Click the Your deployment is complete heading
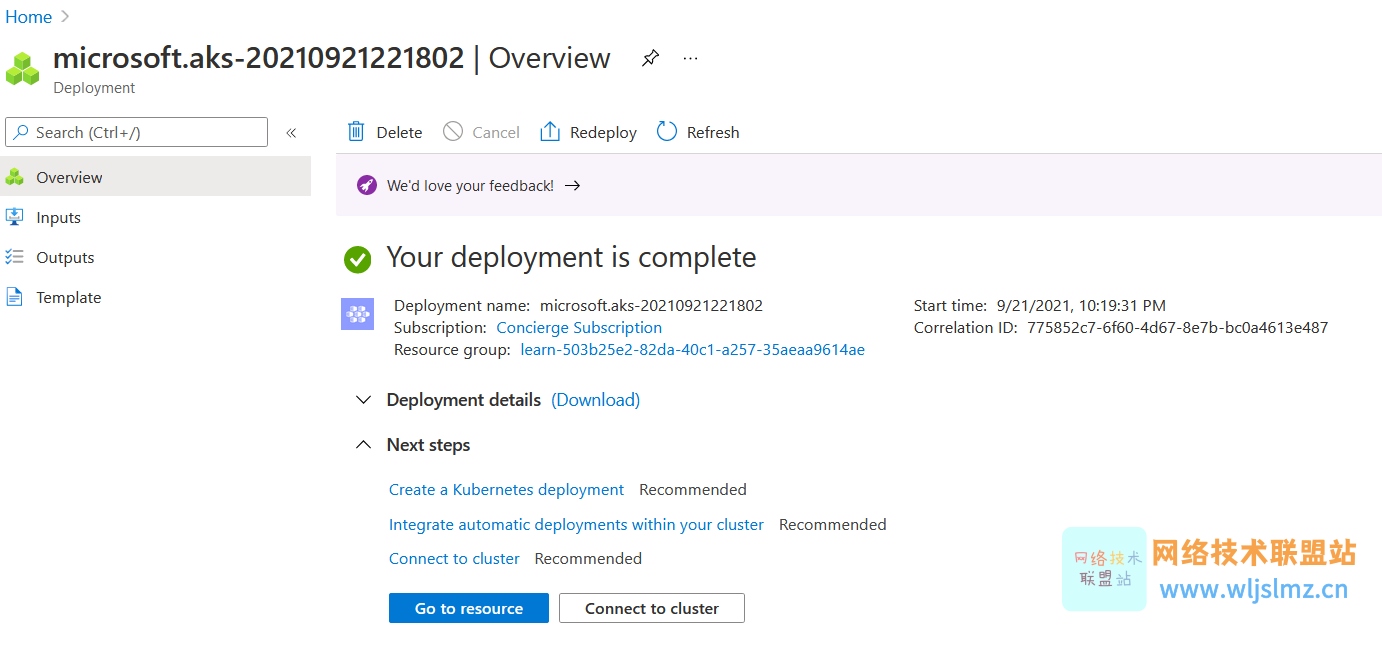 (571, 258)
